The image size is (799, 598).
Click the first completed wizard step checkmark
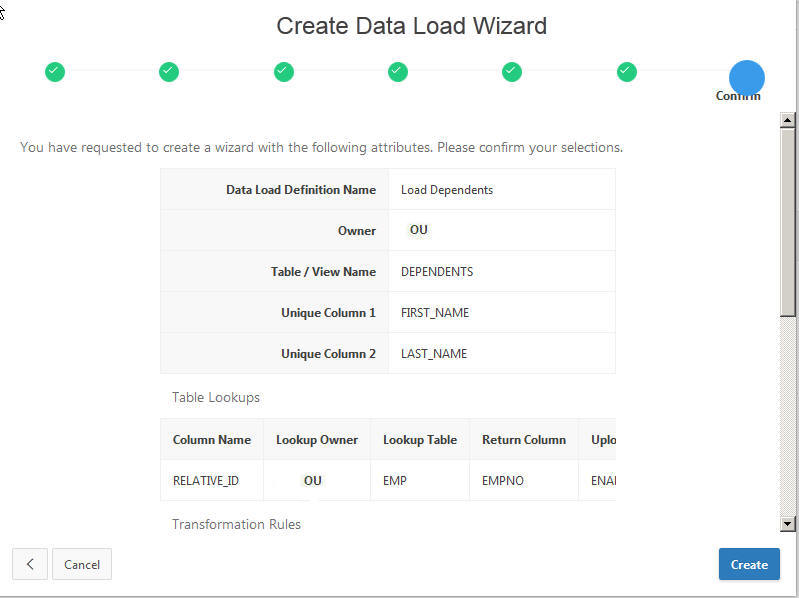(x=55, y=71)
